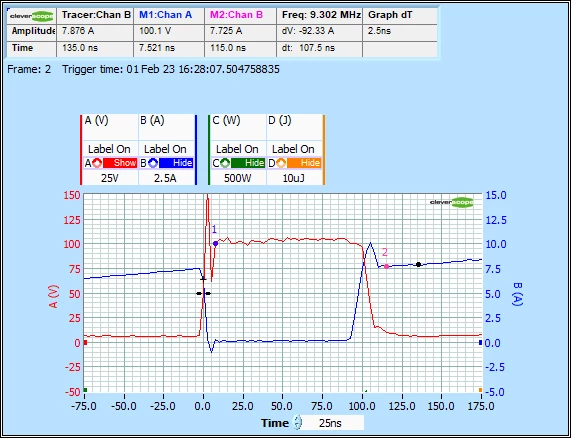Select the 500W scale of channel C
Screen dimensions: 571x438
[x=237, y=178]
